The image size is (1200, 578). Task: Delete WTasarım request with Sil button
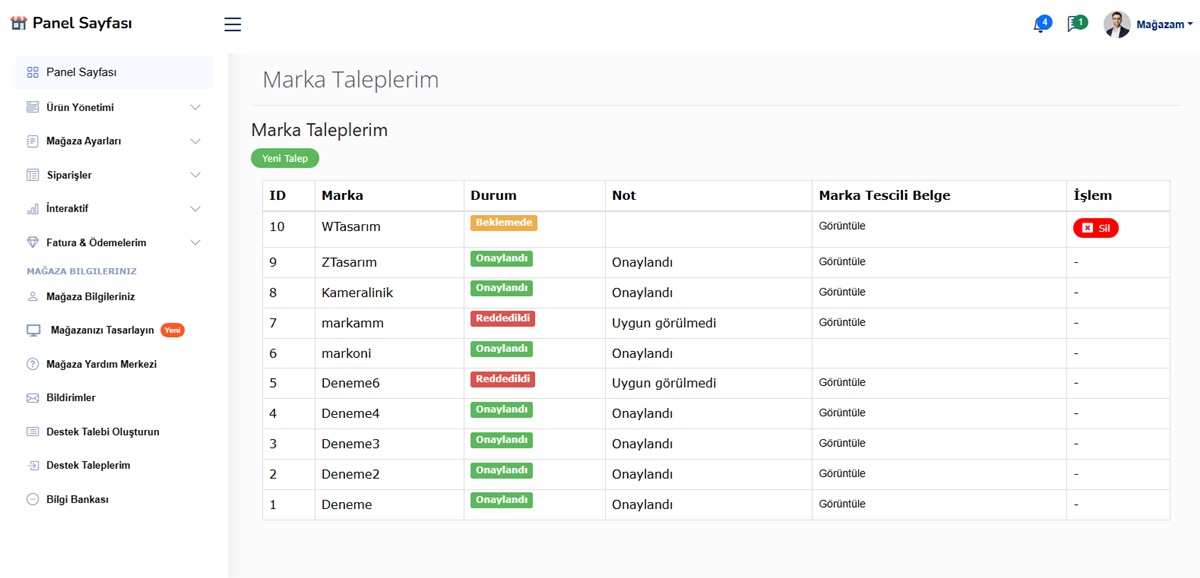1095,228
